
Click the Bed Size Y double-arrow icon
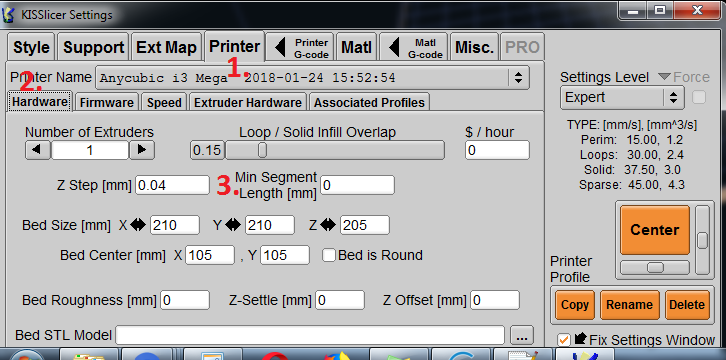click(233, 225)
